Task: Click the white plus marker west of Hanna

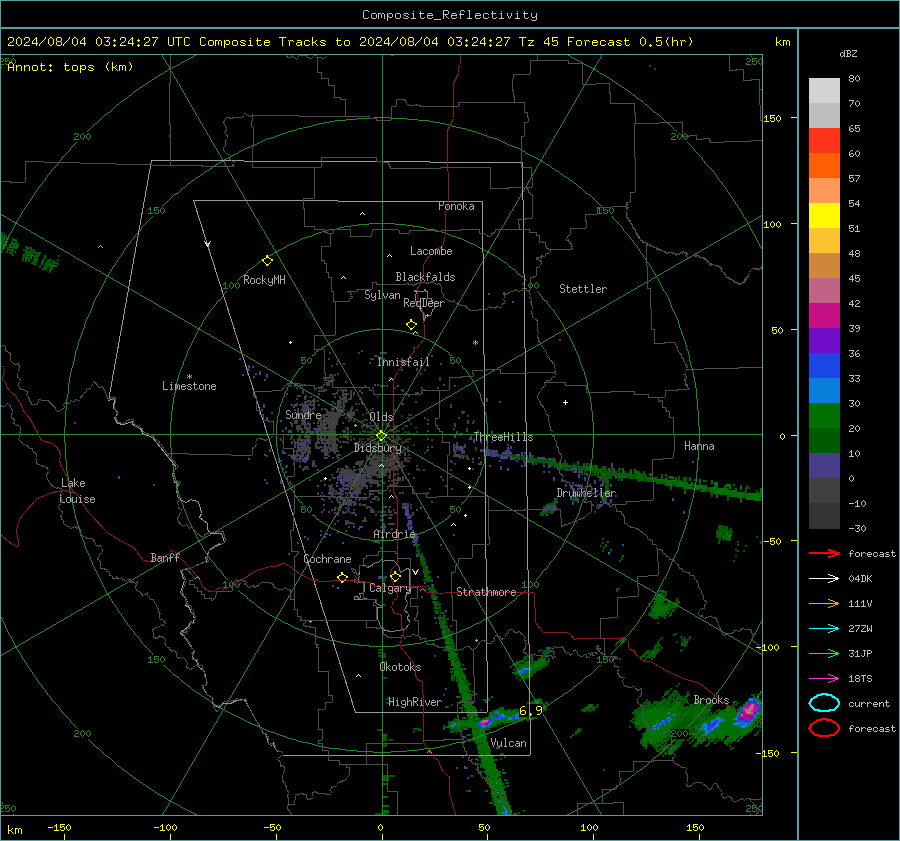Action: pyautogui.click(x=565, y=402)
